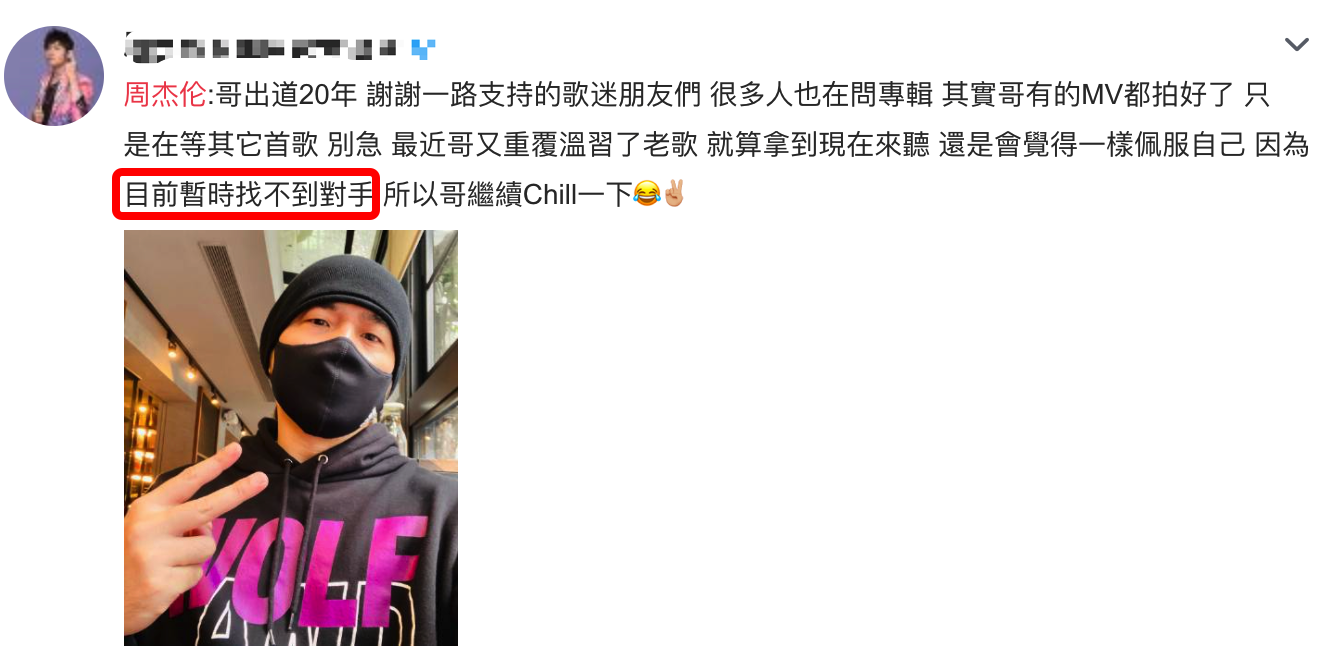This screenshot has height=654, width=1344.
Task: Click the blue verified badge icon
Action: 424,47
